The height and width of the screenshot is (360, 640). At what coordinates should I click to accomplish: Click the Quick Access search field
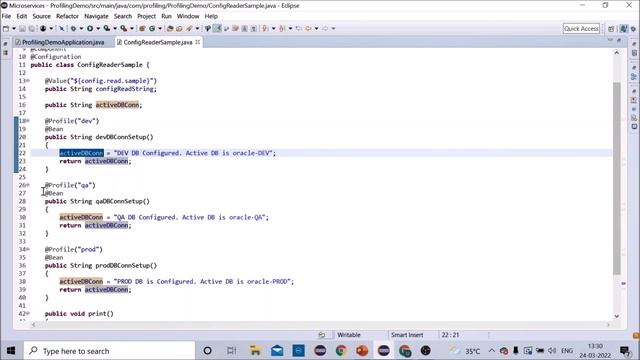pos(581,29)
